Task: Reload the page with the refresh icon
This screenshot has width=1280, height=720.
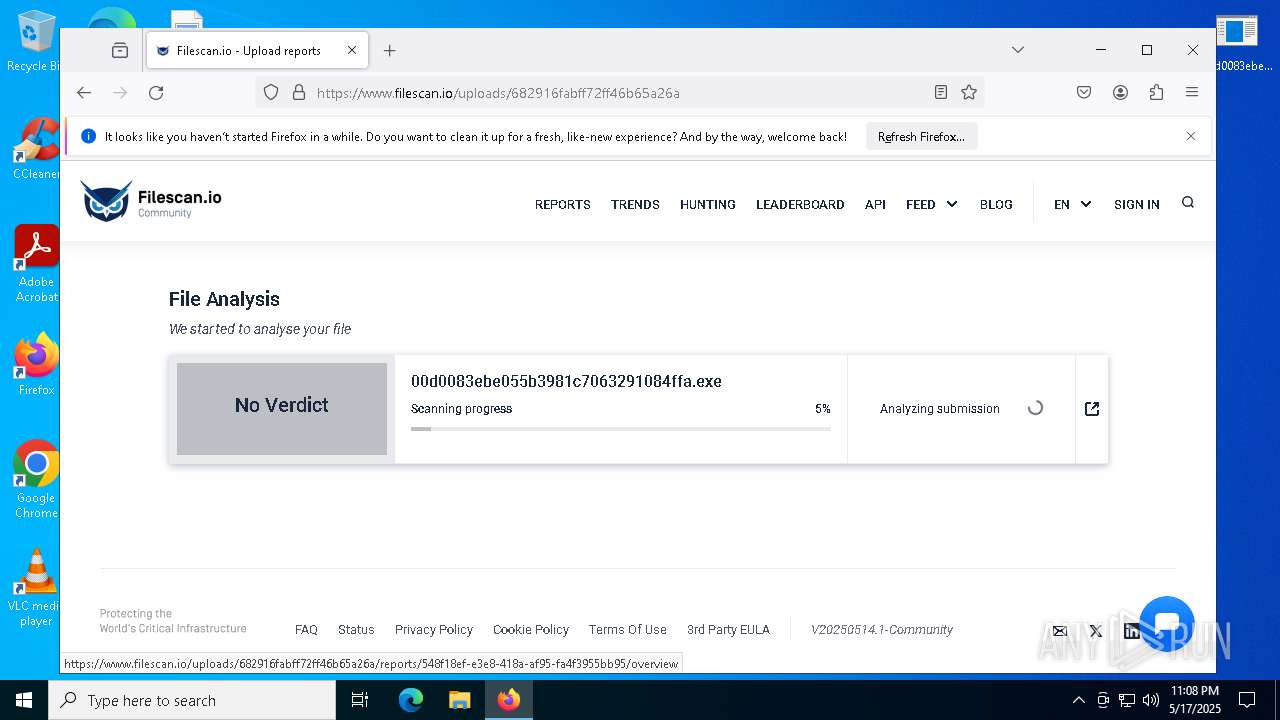Action: [x=156, y=93]
